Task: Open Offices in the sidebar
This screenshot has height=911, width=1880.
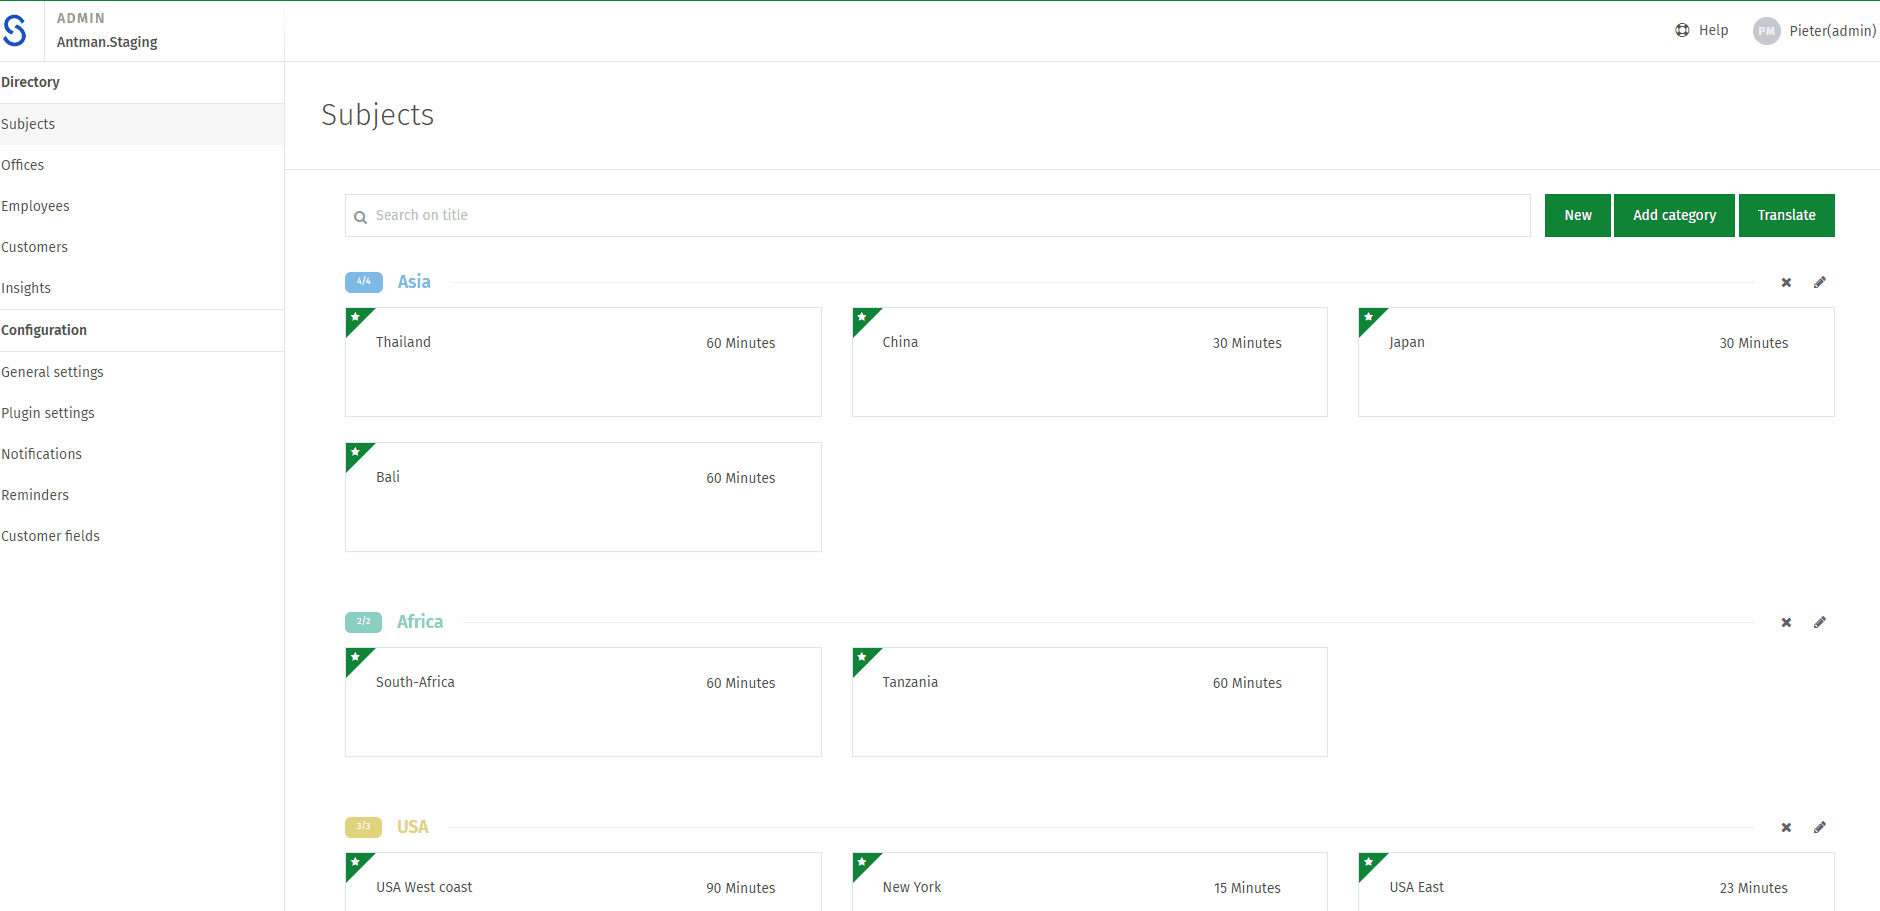Action: [142, 165]
